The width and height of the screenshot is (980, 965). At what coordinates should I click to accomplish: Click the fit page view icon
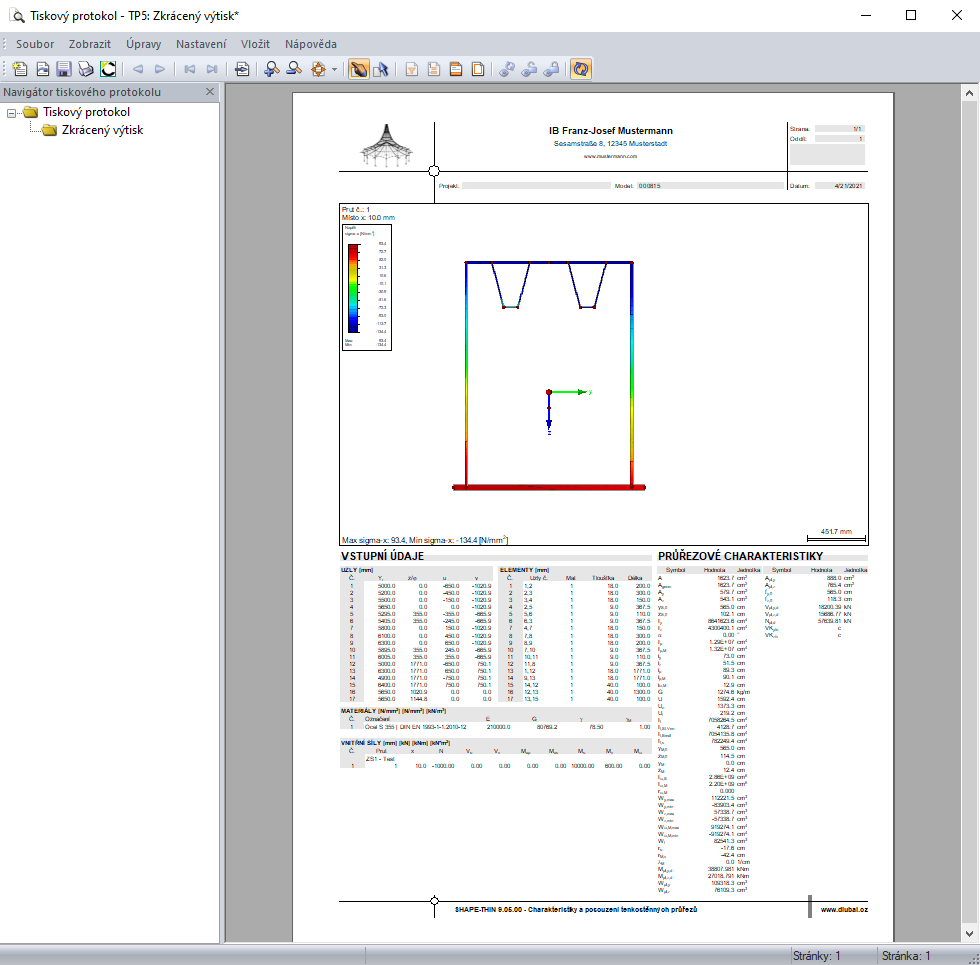319,69
